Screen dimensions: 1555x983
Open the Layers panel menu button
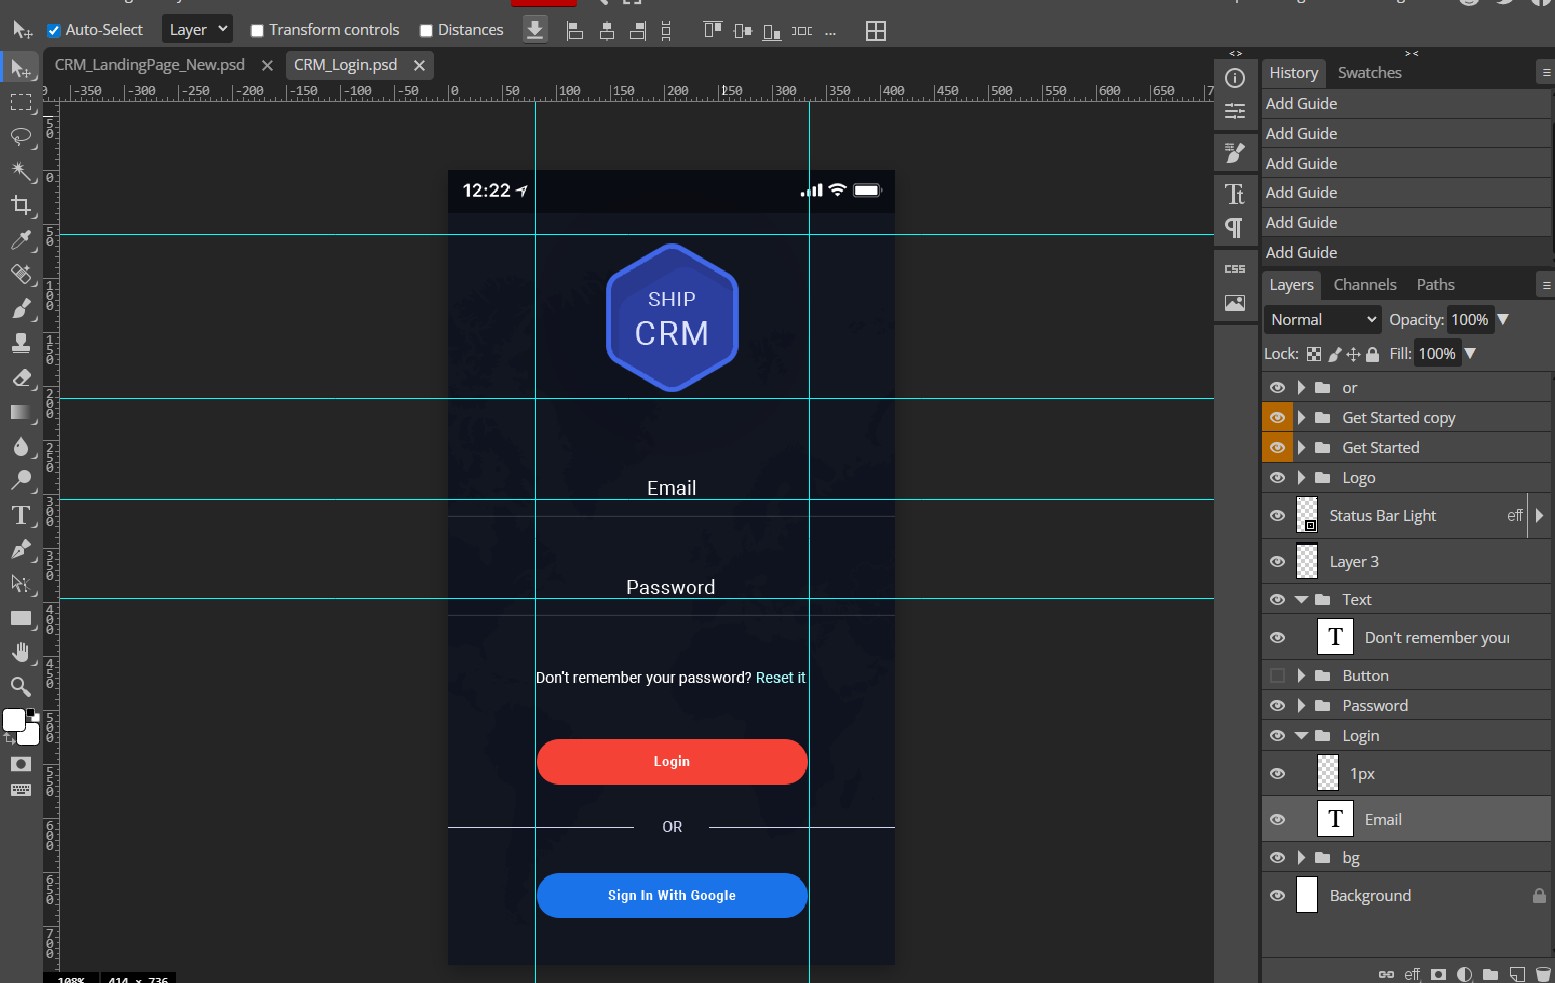[1545, 286]
